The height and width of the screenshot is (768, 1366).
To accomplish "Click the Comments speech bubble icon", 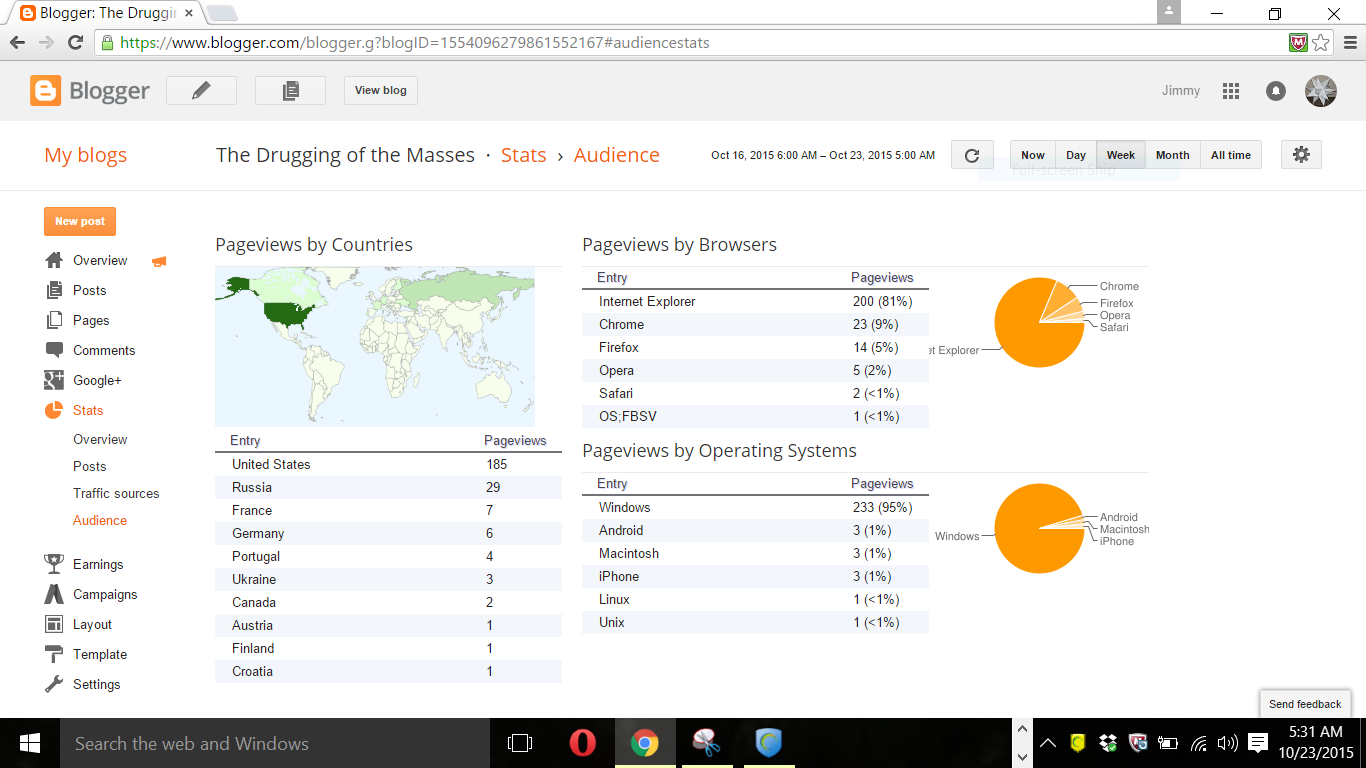I will tap(54, 350).
